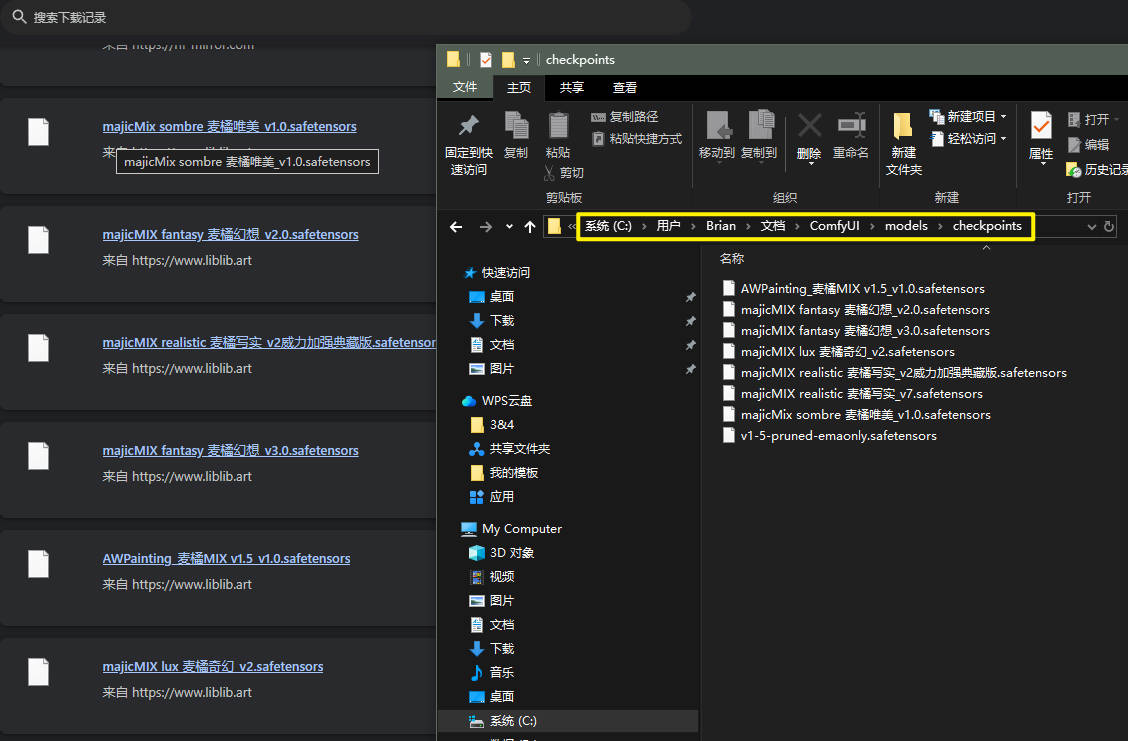
Task: Refresh the checkpoints folder view
Action: pos(1108,227)
